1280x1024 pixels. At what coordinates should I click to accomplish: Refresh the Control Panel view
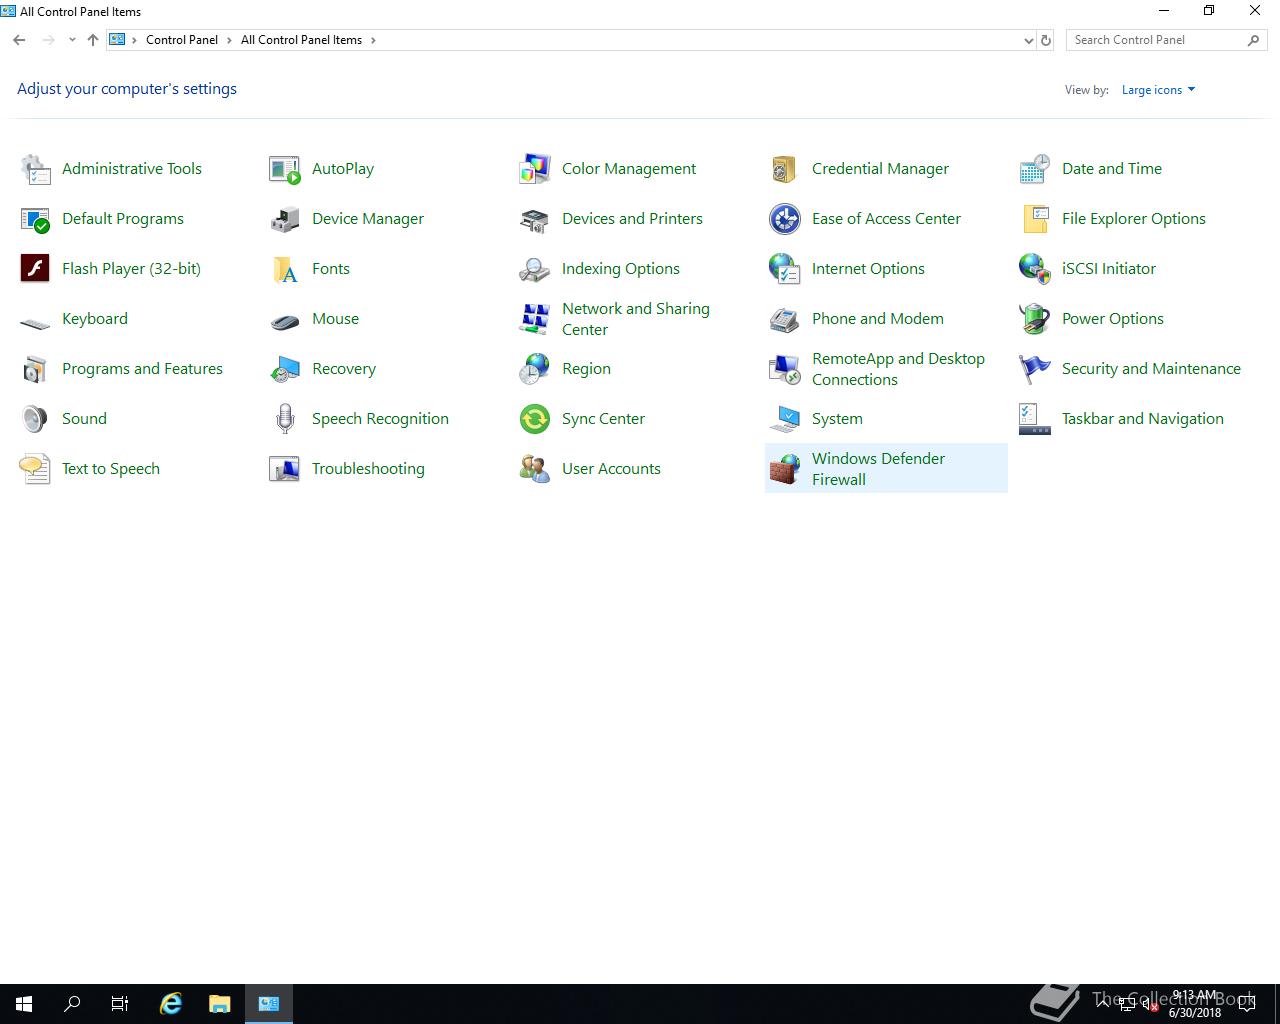click(x=1046, y=40)
